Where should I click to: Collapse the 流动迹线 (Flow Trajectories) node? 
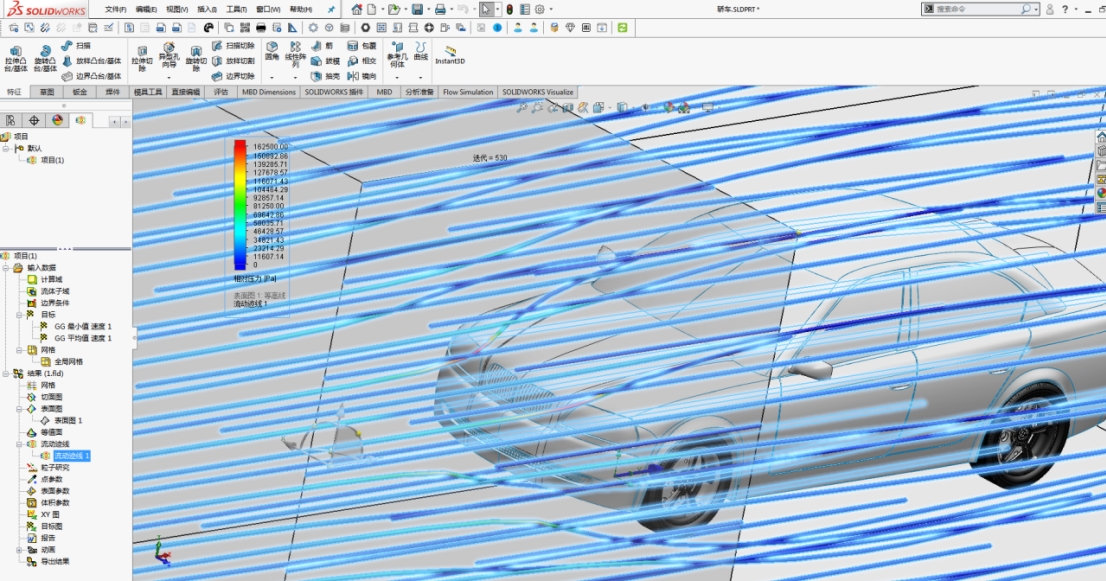[19, 444]
